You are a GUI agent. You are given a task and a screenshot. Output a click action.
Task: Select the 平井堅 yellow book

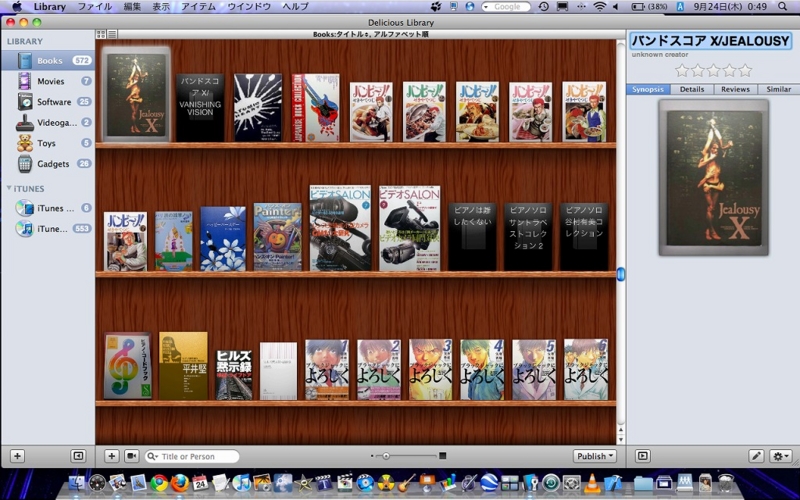pos(183,366)
